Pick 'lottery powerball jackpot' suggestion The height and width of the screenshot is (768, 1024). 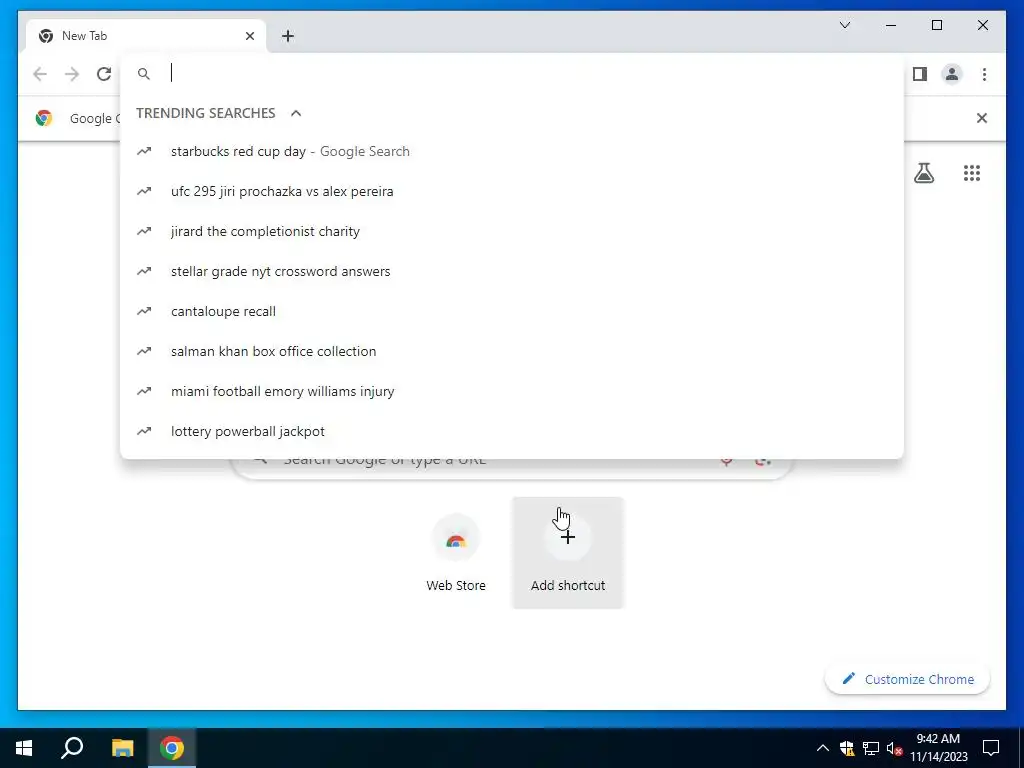(512, 431)
